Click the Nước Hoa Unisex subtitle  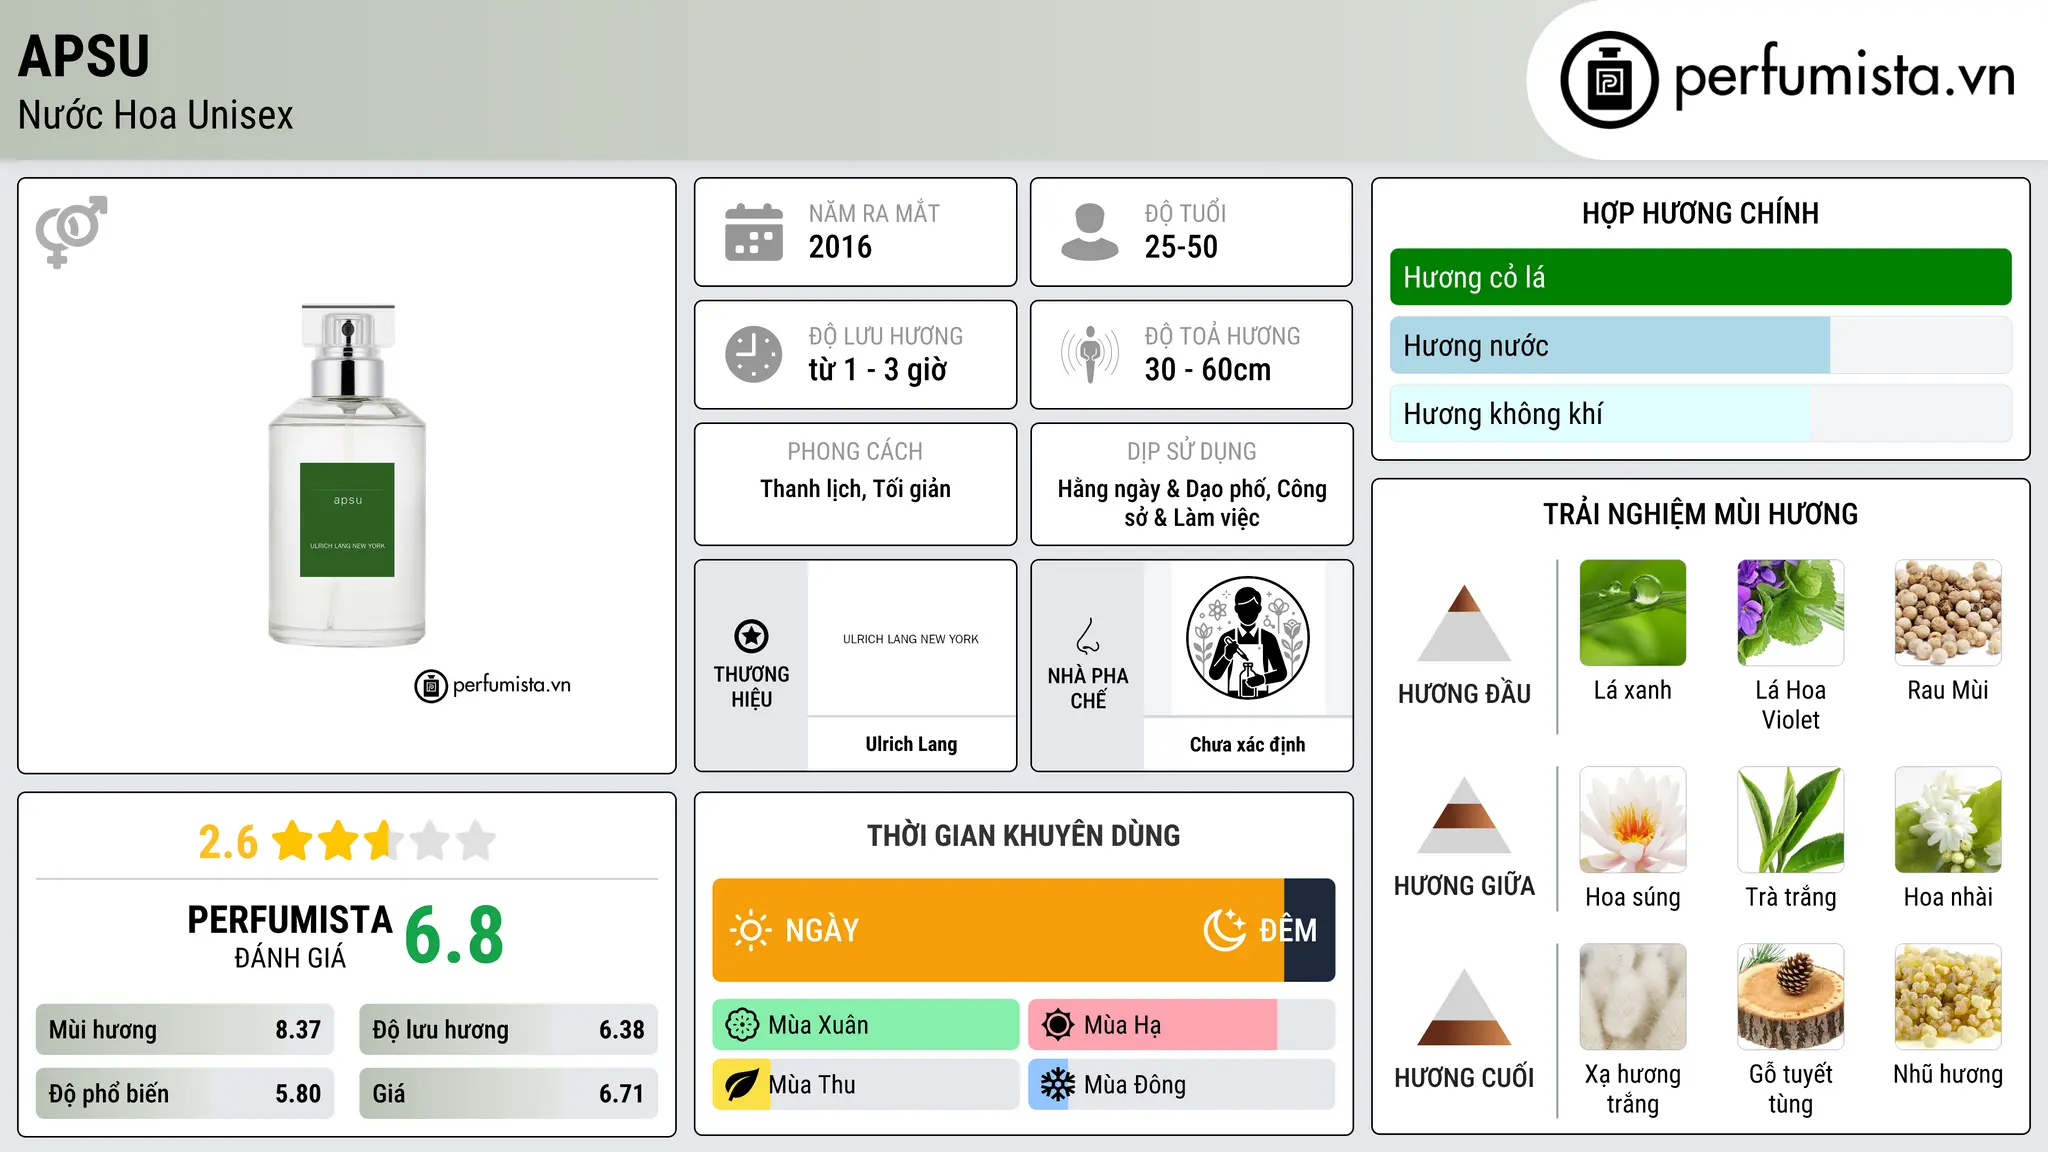pyautogui.click(x=156, y=116)
